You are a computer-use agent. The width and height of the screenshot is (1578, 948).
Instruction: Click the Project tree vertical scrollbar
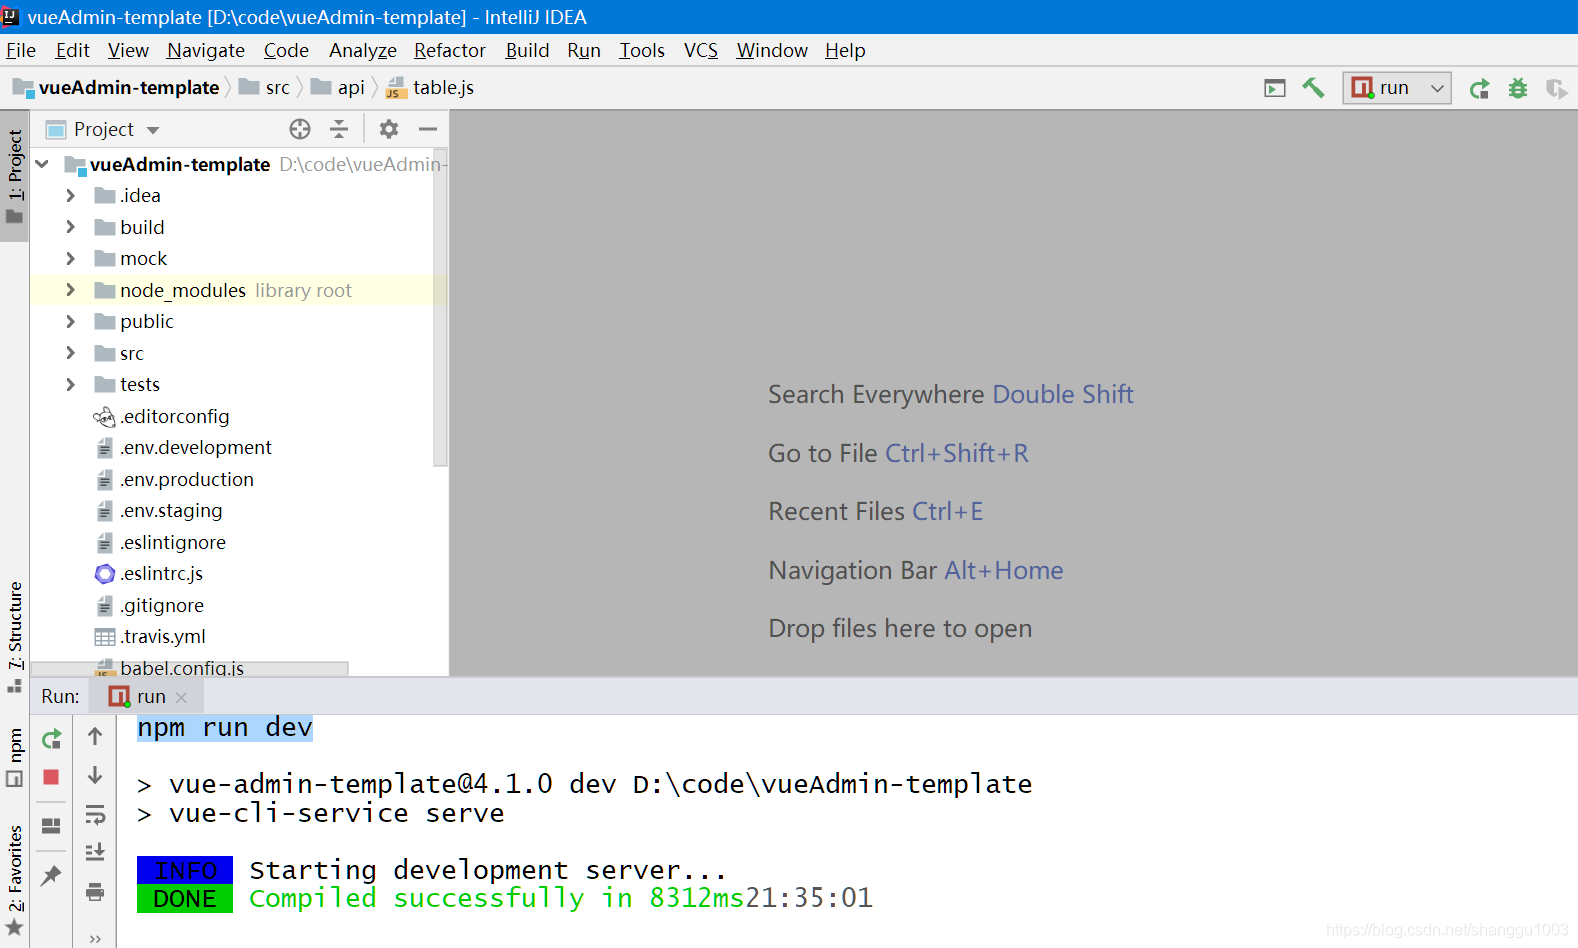tap(440, 307)
